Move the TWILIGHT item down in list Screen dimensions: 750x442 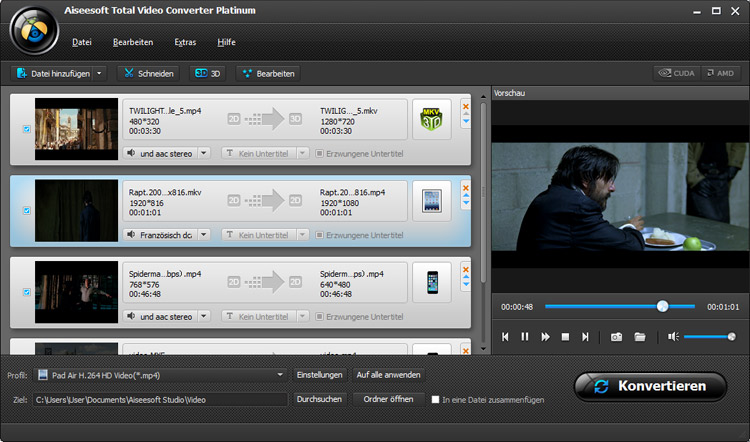click(x=465, y=122)
